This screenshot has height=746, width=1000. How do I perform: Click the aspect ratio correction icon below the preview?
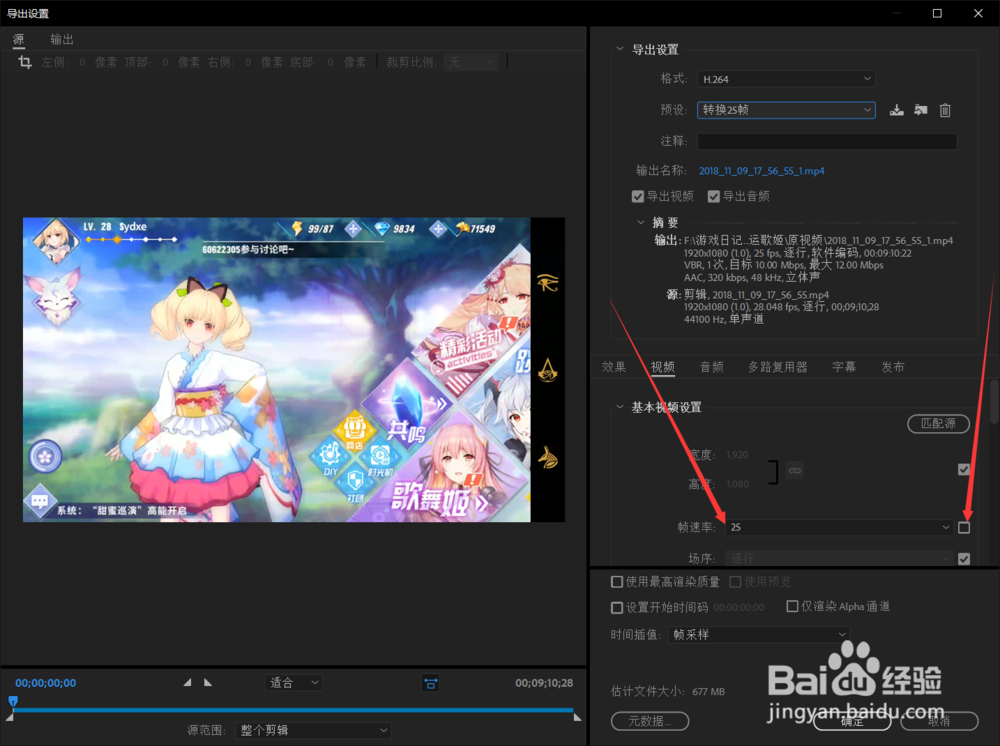(430, 684)
